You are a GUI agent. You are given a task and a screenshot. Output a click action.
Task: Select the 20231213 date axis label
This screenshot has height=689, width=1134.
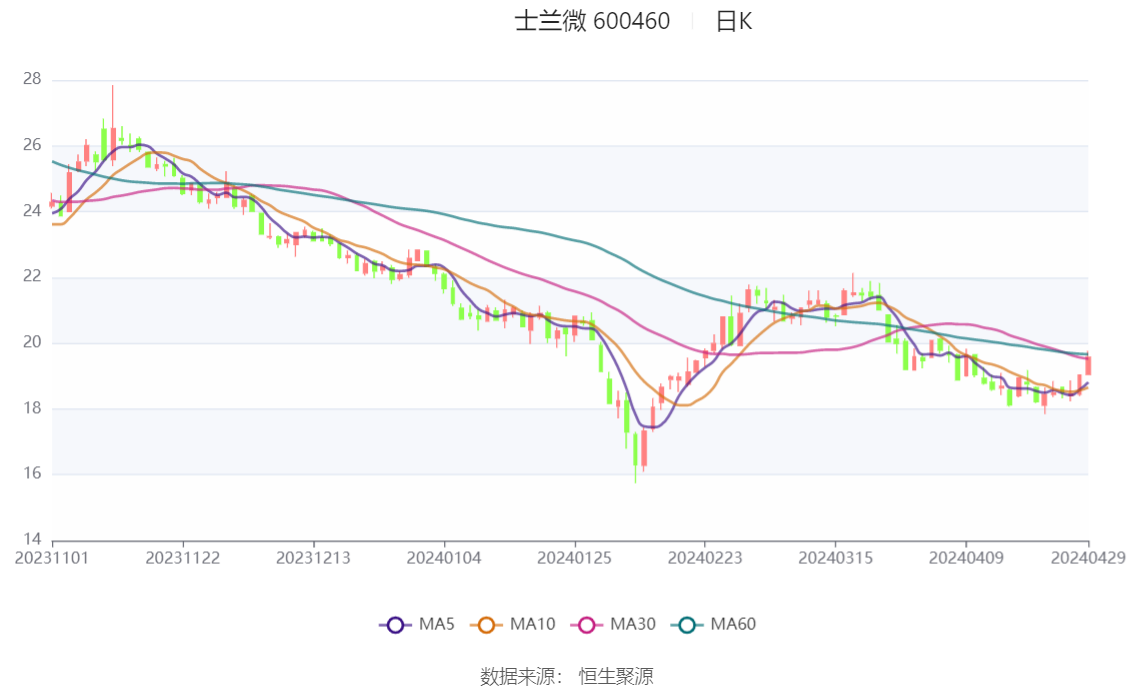[313, 557]
